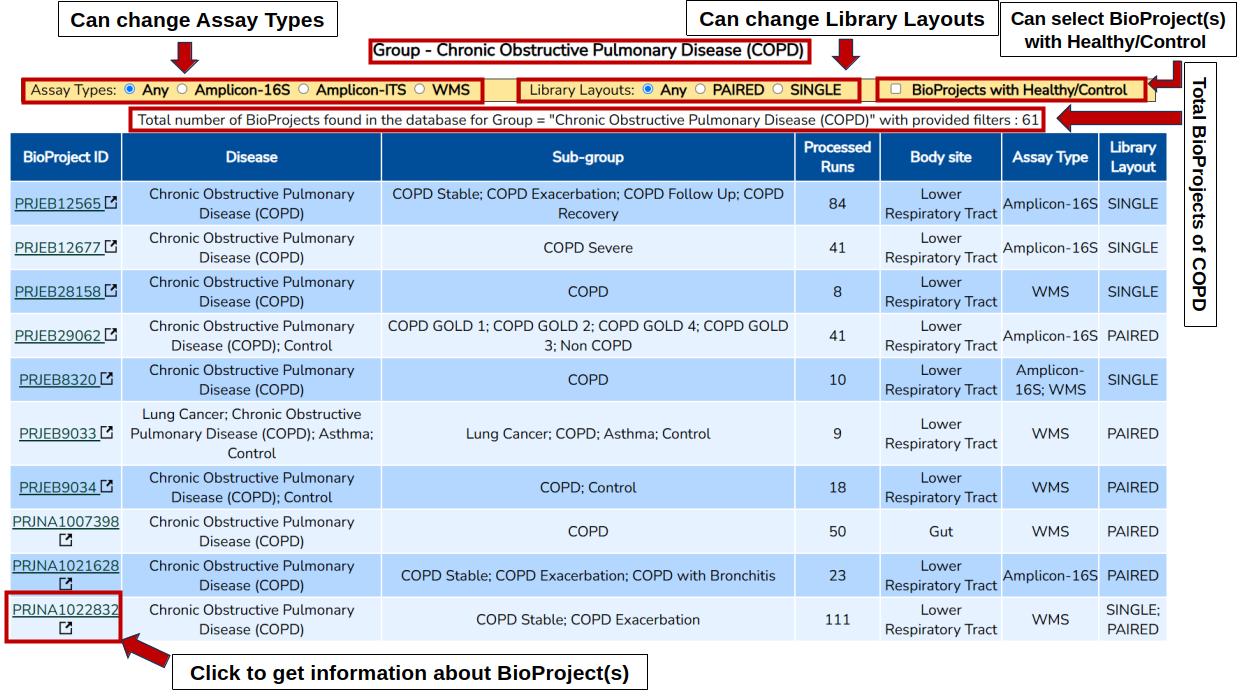1242x695 pixels.
Task: Select SINGLE library layout radio
Action: click(778, 89)
